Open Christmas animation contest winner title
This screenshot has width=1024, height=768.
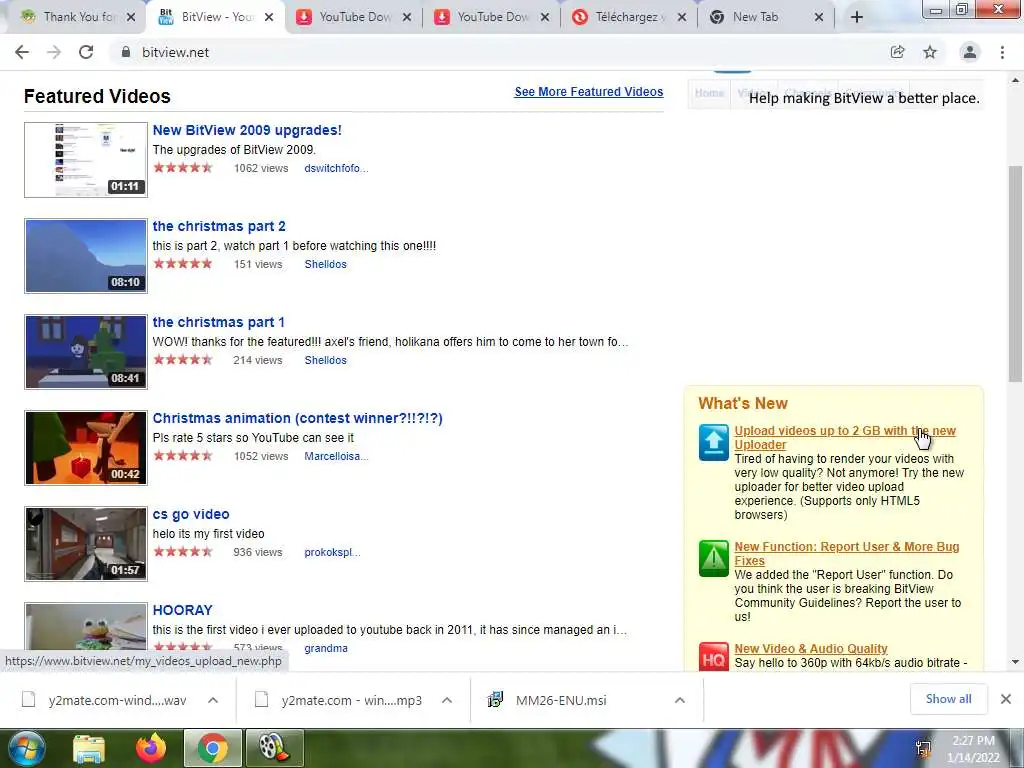[297, 418]
